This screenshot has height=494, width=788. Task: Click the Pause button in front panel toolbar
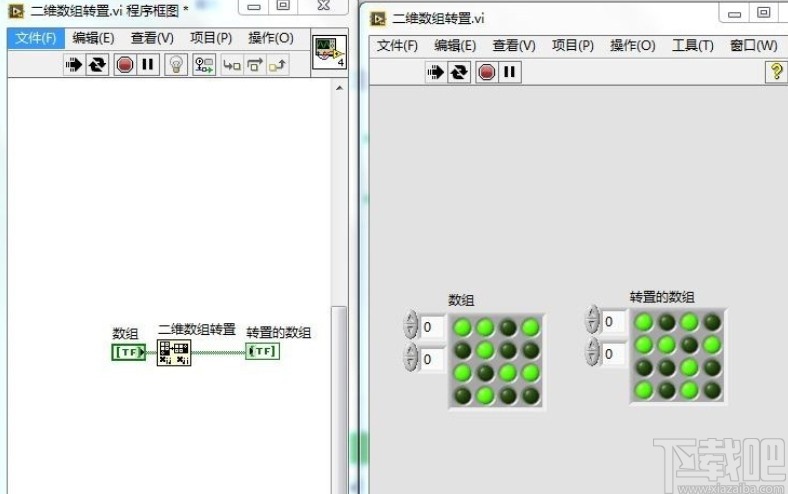pos(510,72)
